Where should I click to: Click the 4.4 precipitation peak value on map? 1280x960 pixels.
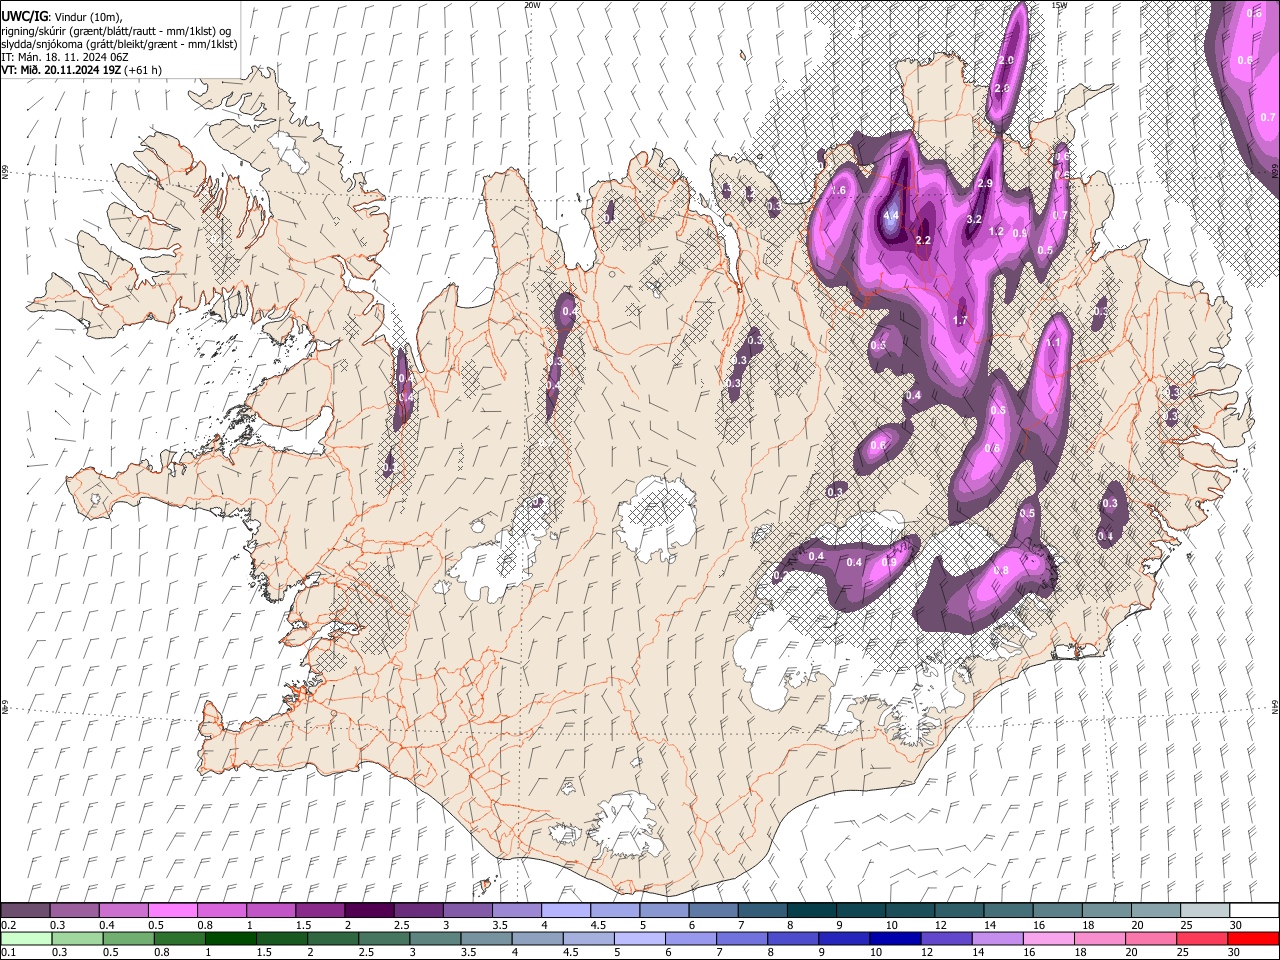pos(892,216)
